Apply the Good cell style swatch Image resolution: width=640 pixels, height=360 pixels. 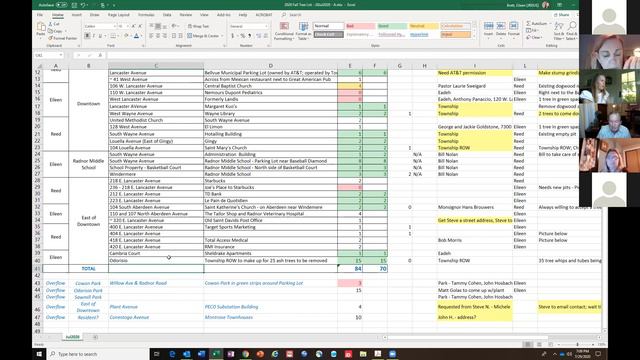pos(392,26)
